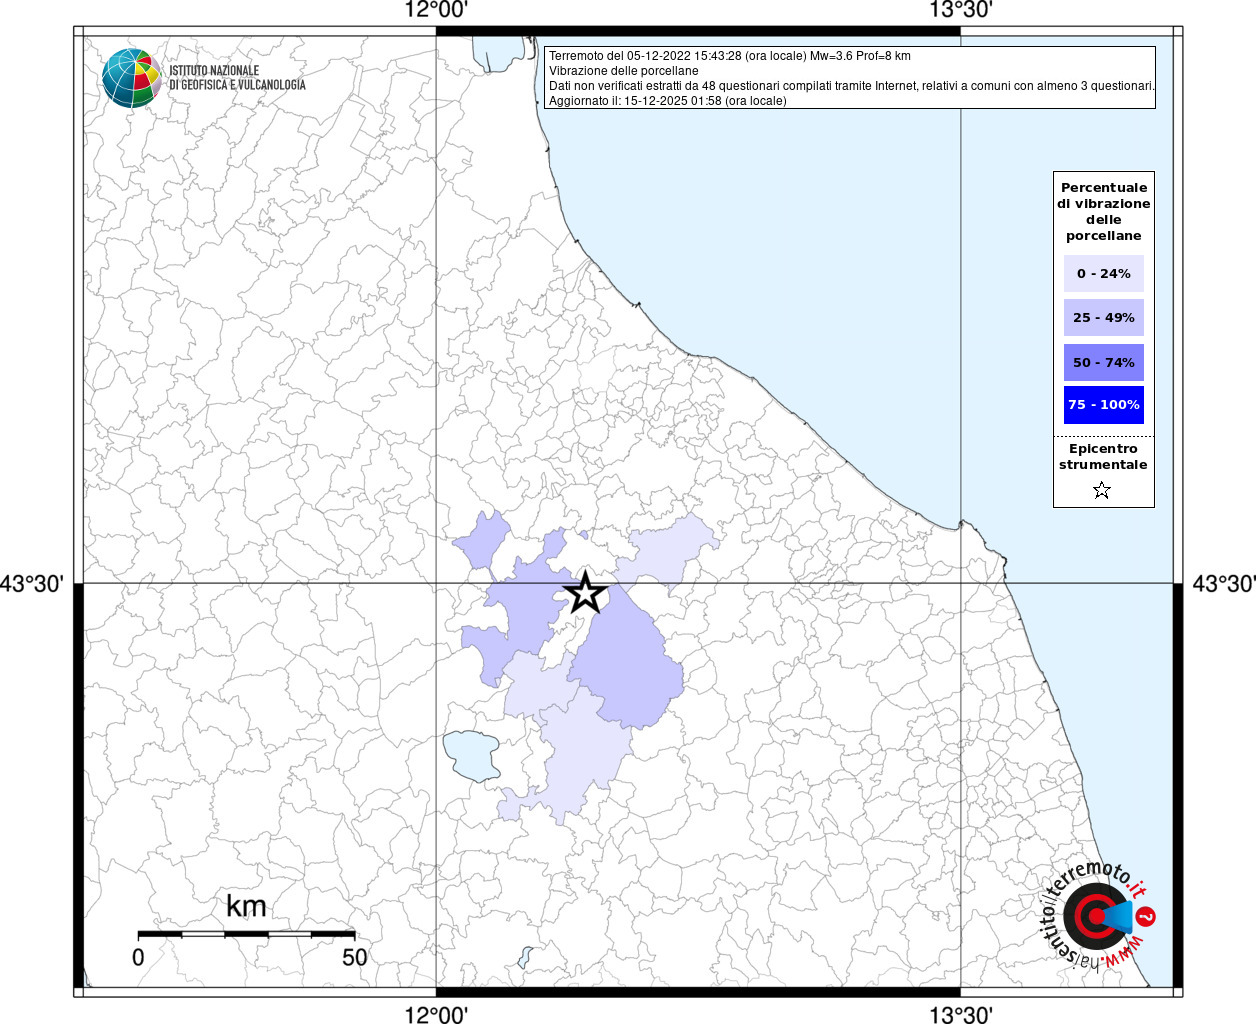This screenshot has height=1024, width=1256.
Task: Click the star symbol in the legend
Action: click(x=1102, y=490)
